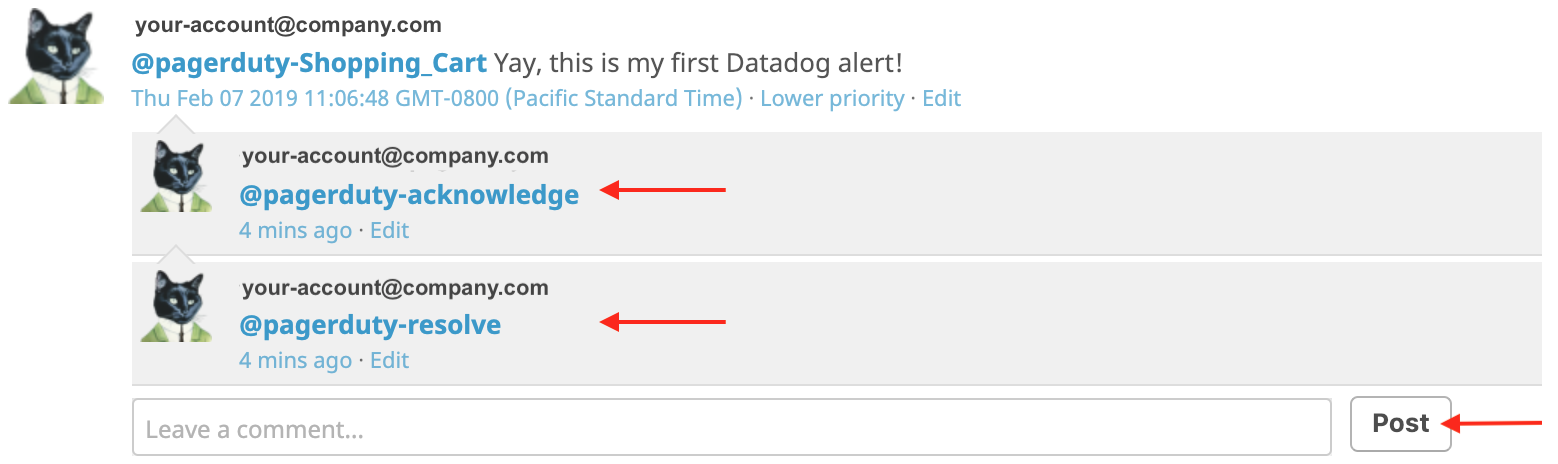The image size is (1558, 464).
Task: Click the Yay first Datadog alert message text
Action: click(x=698, y=64)
